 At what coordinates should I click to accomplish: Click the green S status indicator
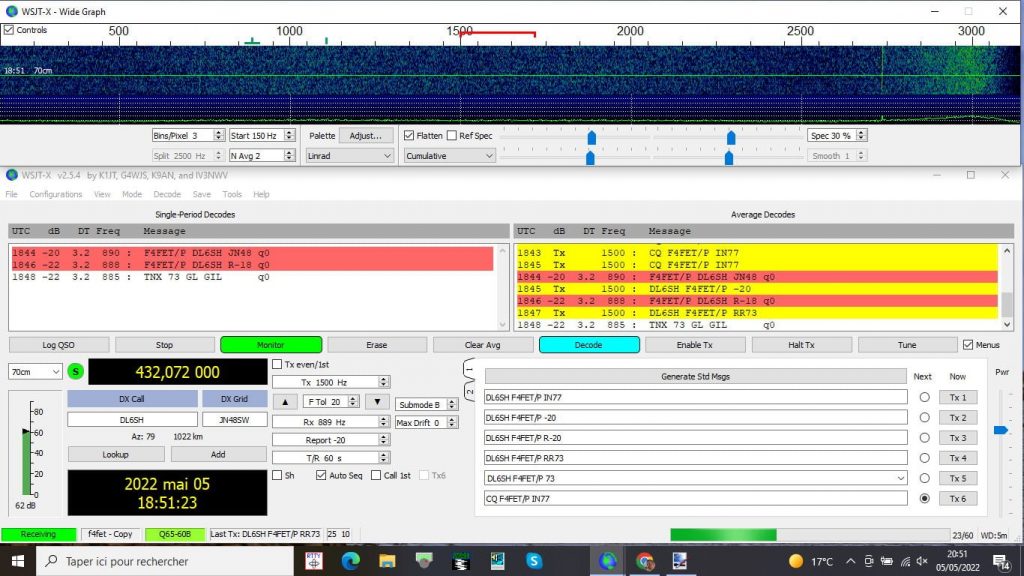coord(76,372)
